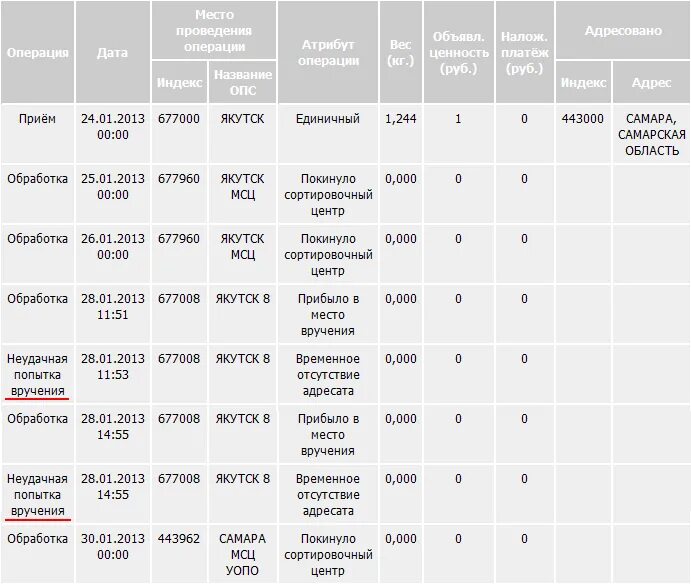Click the ЯКУТСК office name in Приём row
The width and height of the screenshot is (691, 584).
point(242,119)
